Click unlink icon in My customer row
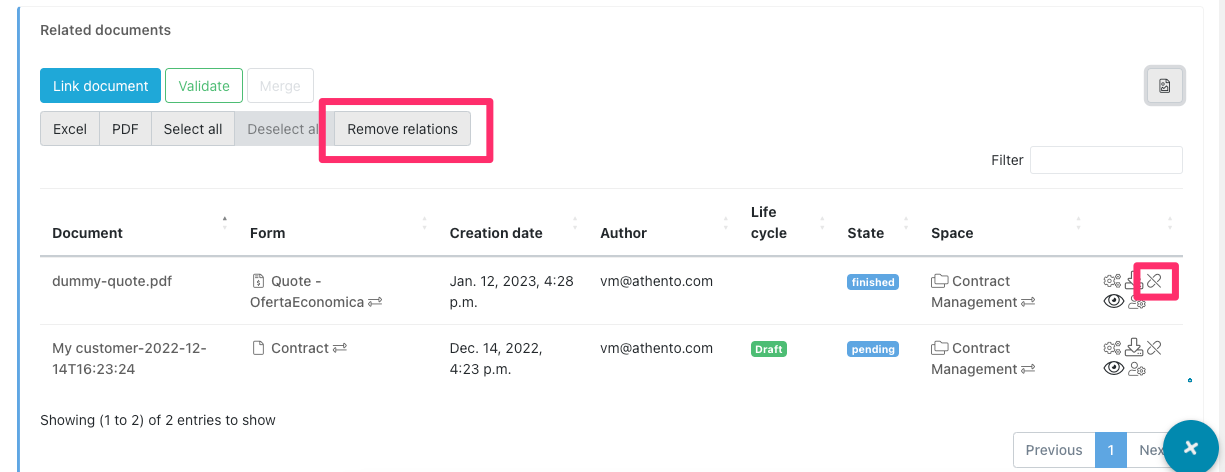The width and height of the screenshot is (1225, 472). [x=1154, y=348]
